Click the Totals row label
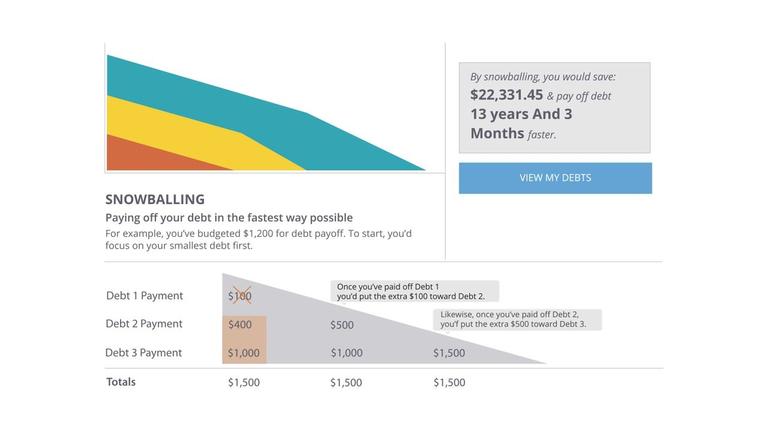Viewport: 768px width, 432px height. (121, 382)
